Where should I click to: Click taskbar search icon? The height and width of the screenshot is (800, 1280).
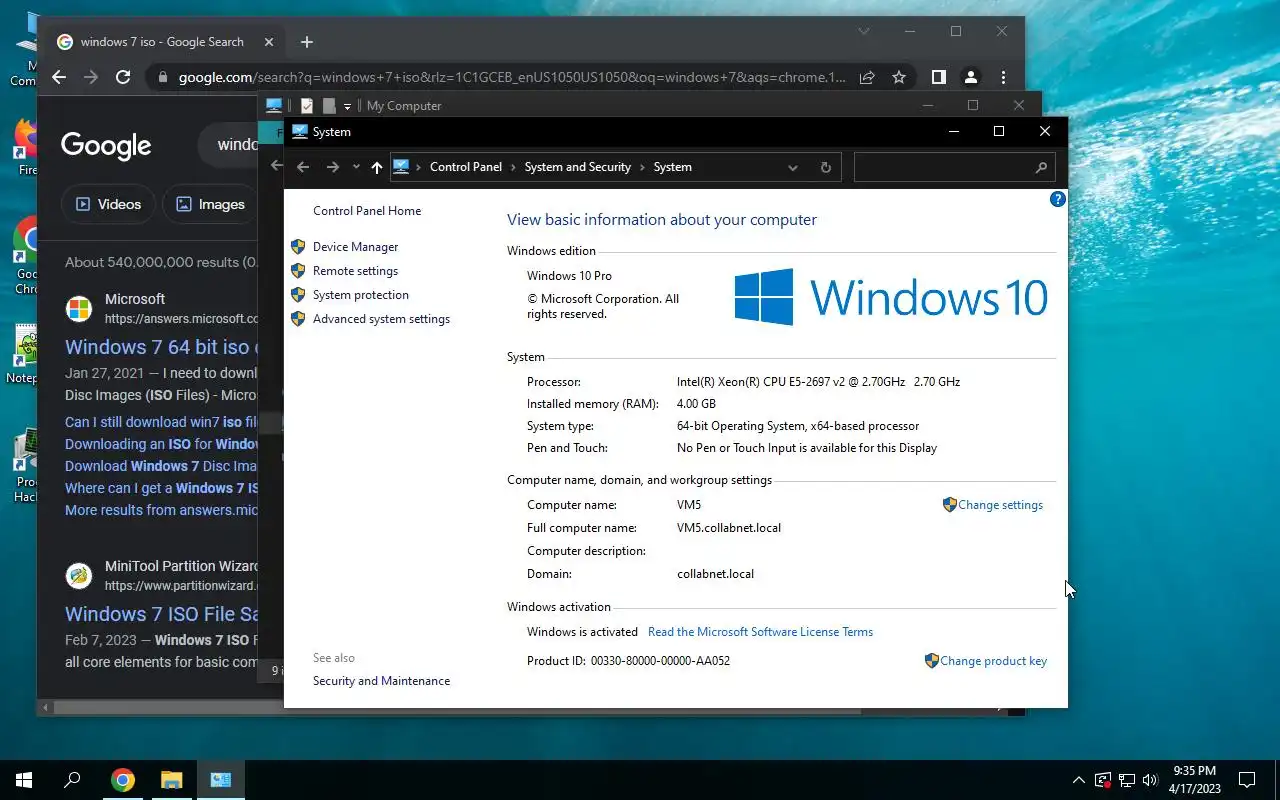(x=72, y=780)
